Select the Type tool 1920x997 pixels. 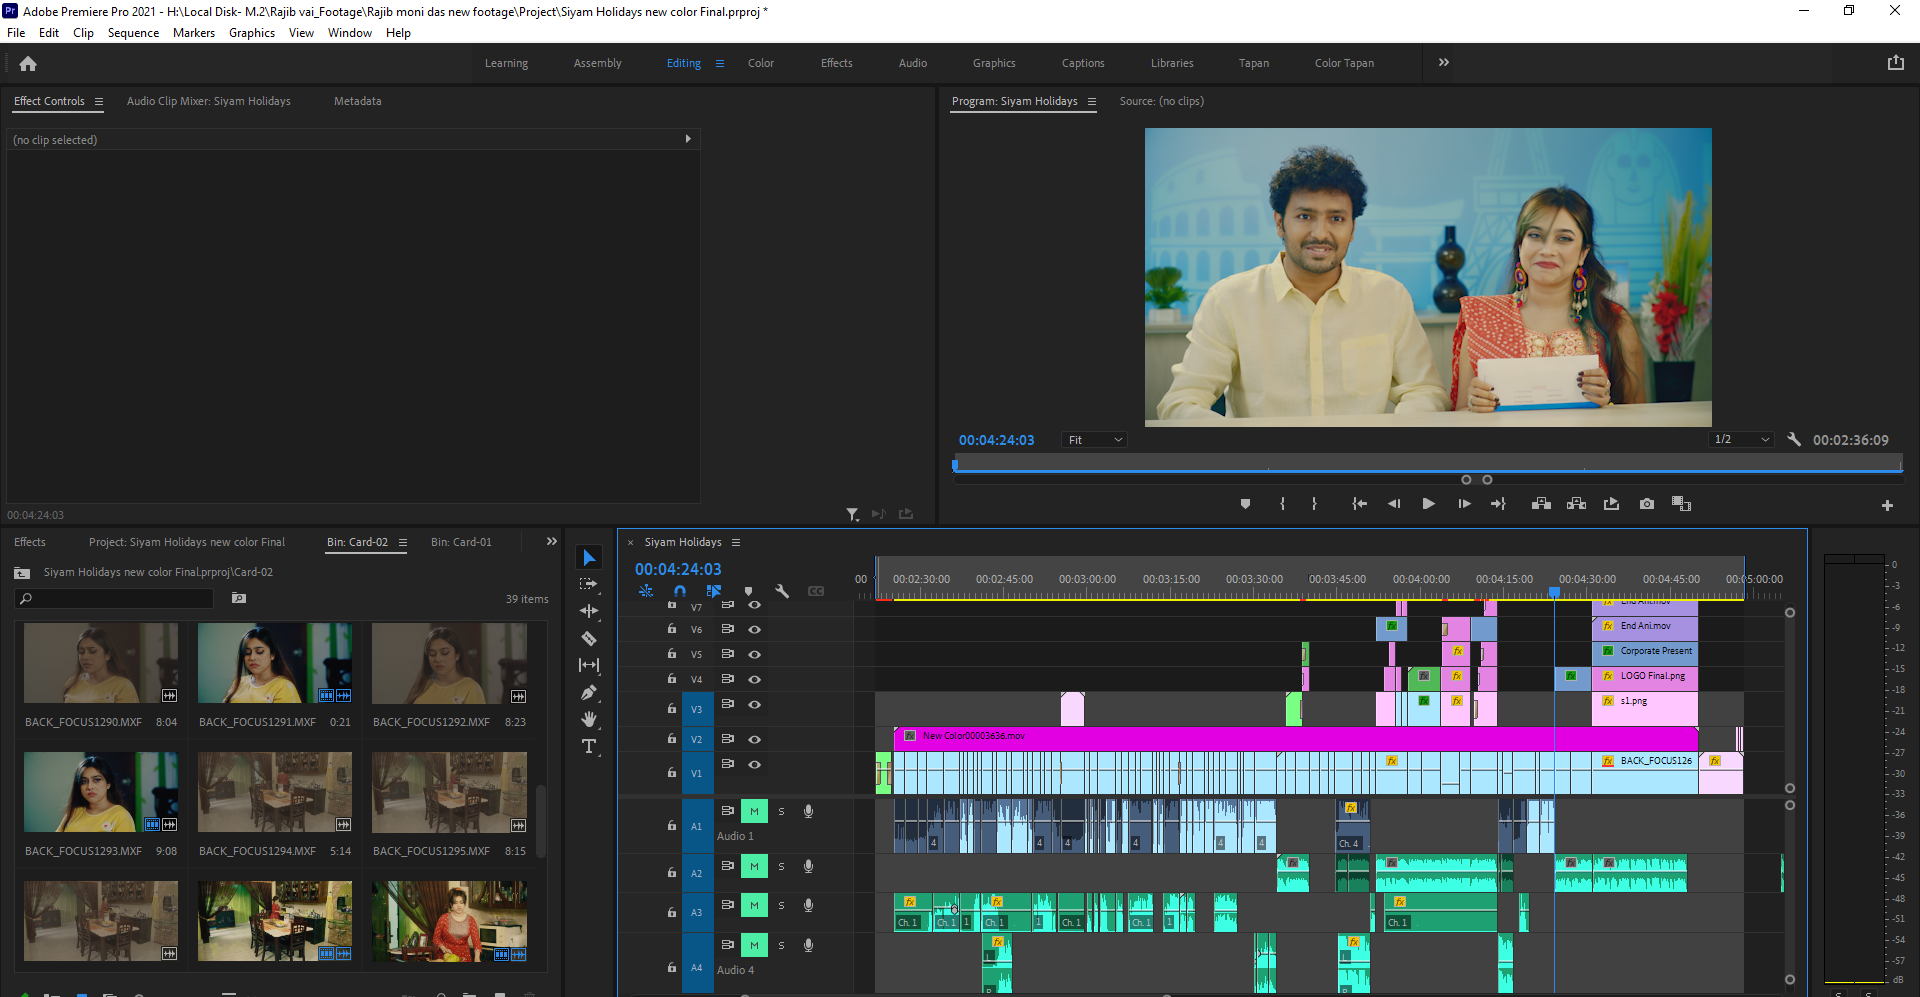click(589, 746)
